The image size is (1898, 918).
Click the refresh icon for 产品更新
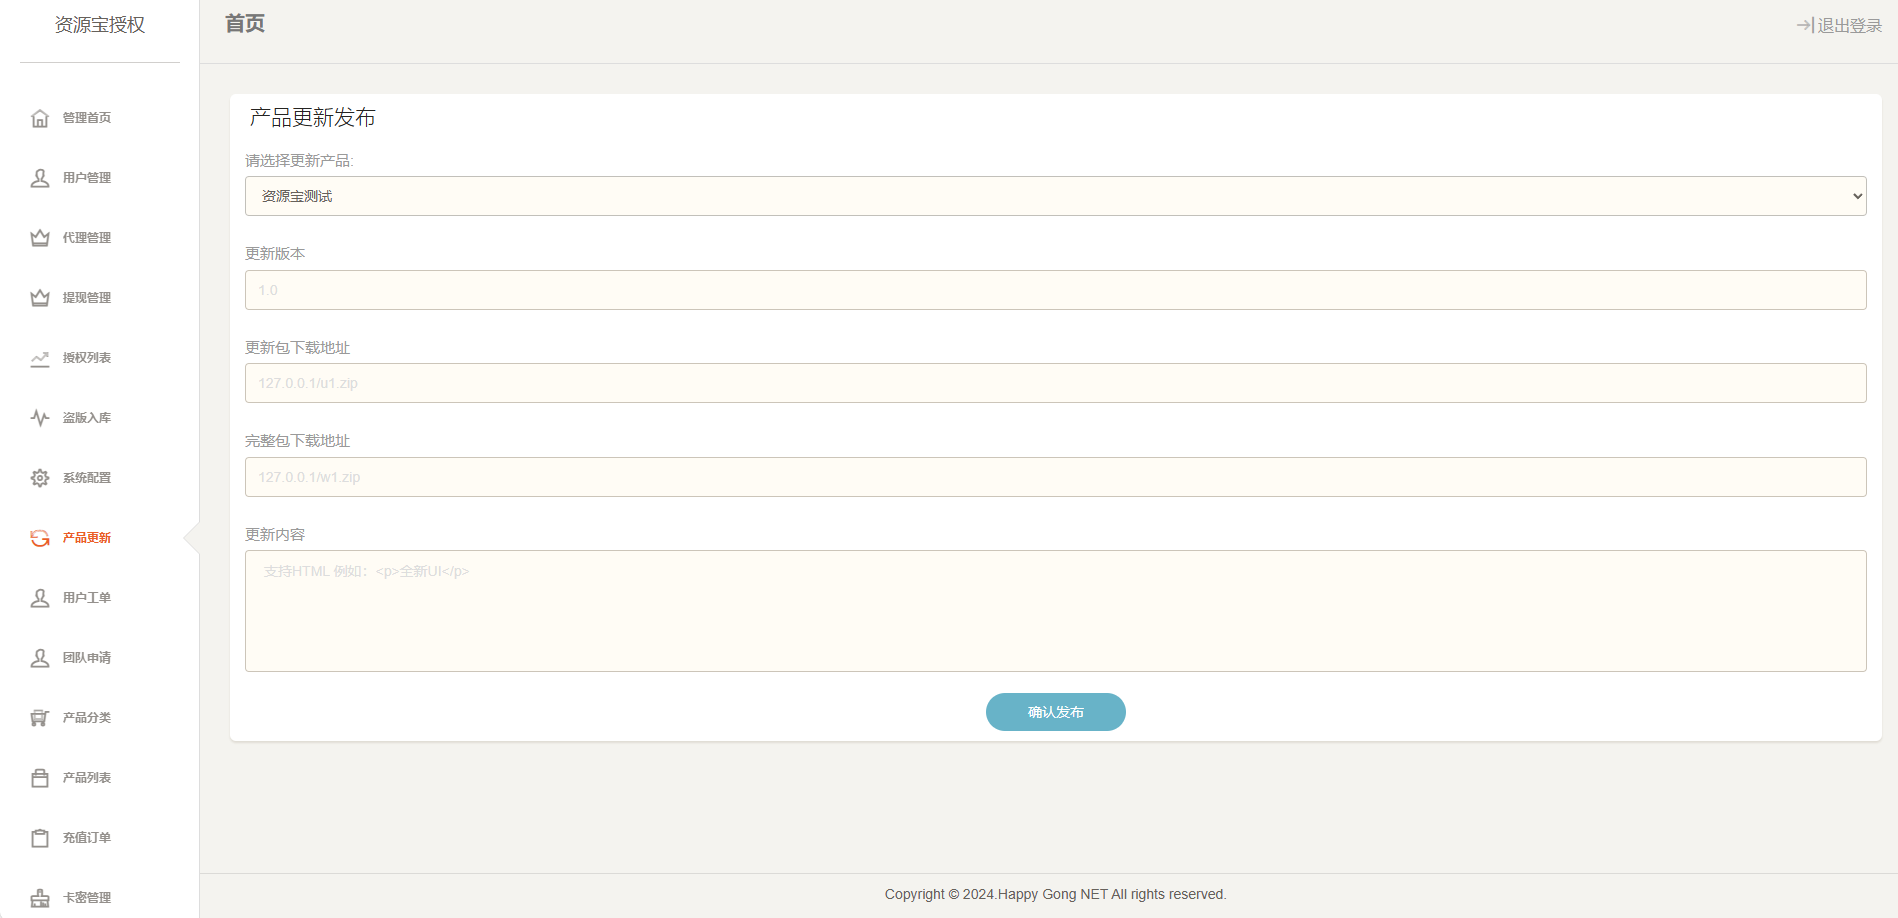[40, 538]
